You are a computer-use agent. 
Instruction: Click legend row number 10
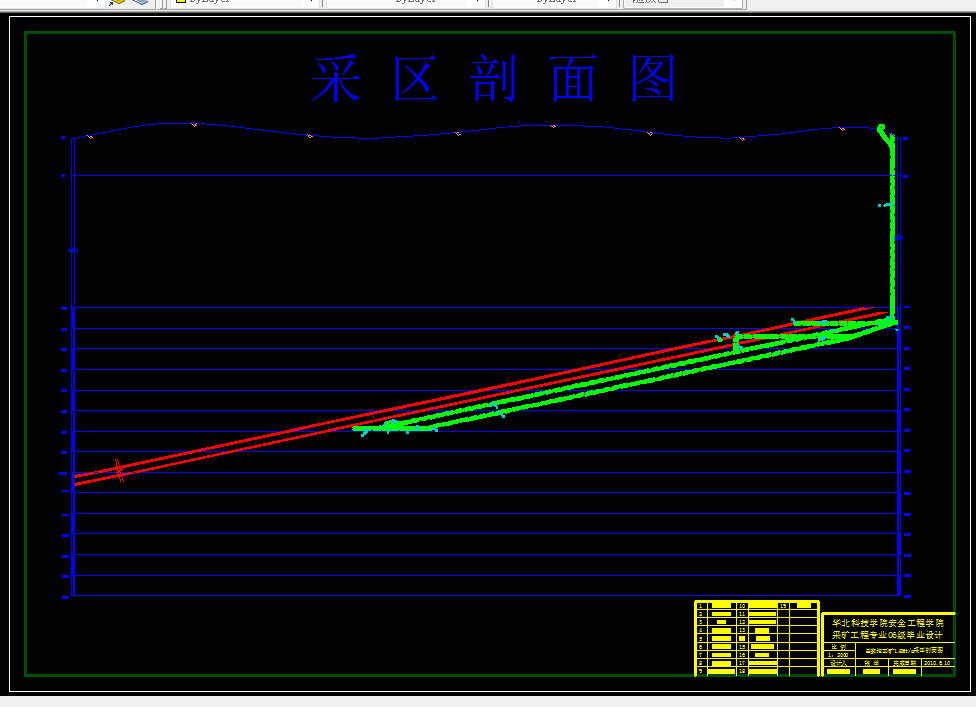tap(742, 606)
